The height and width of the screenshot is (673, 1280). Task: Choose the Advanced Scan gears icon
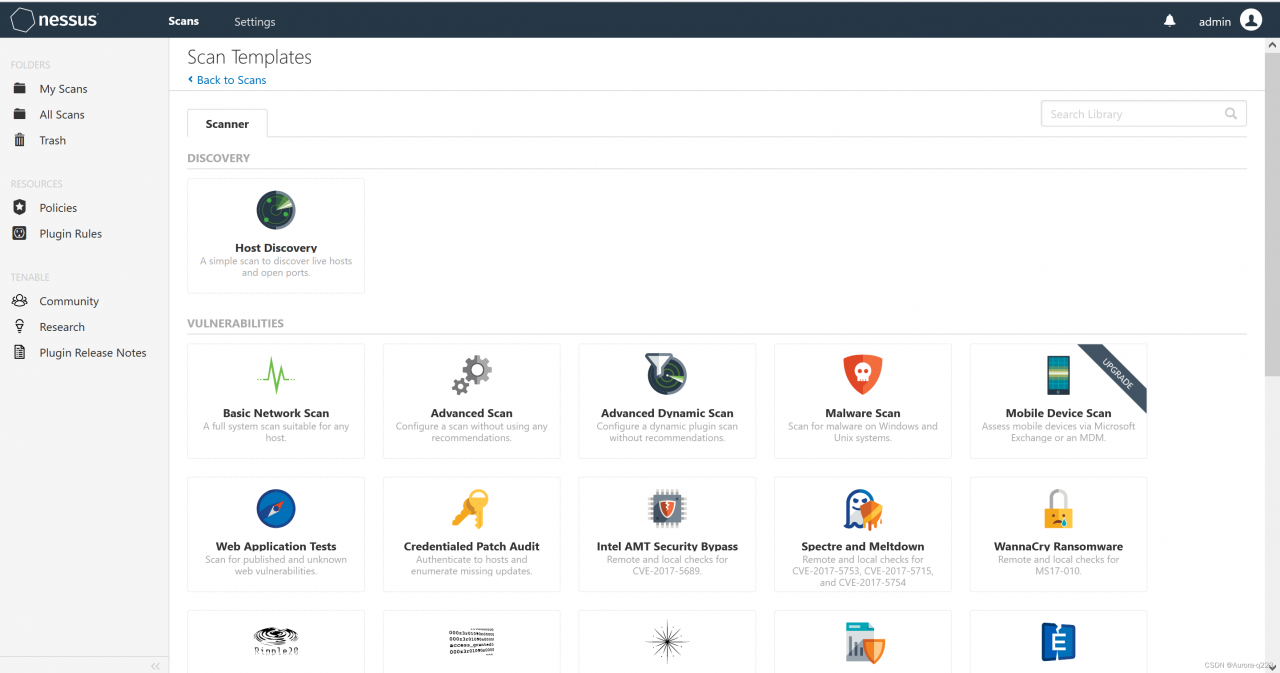click(x=472, y=375)
